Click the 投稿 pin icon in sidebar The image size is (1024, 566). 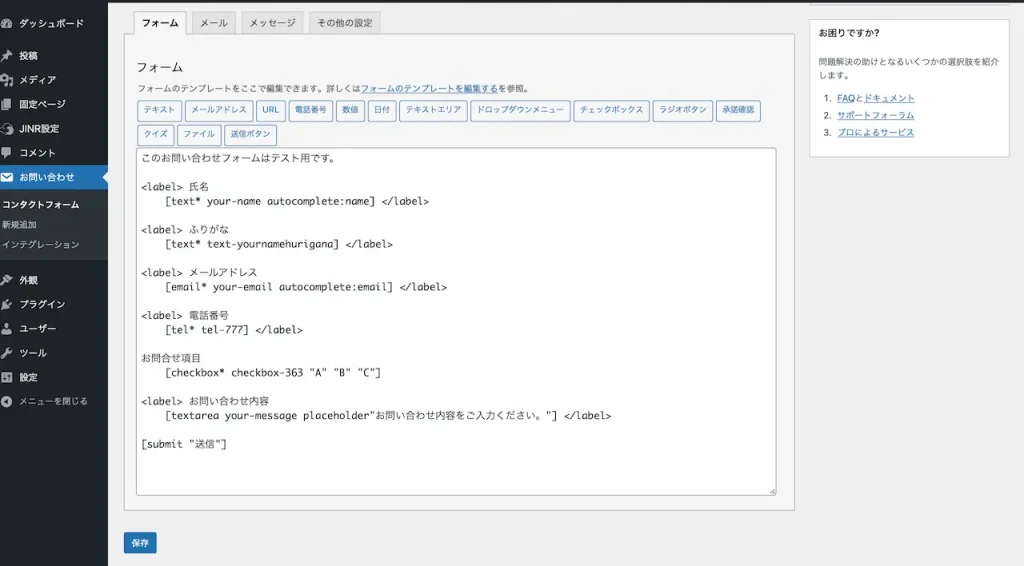tap(7, 55)
